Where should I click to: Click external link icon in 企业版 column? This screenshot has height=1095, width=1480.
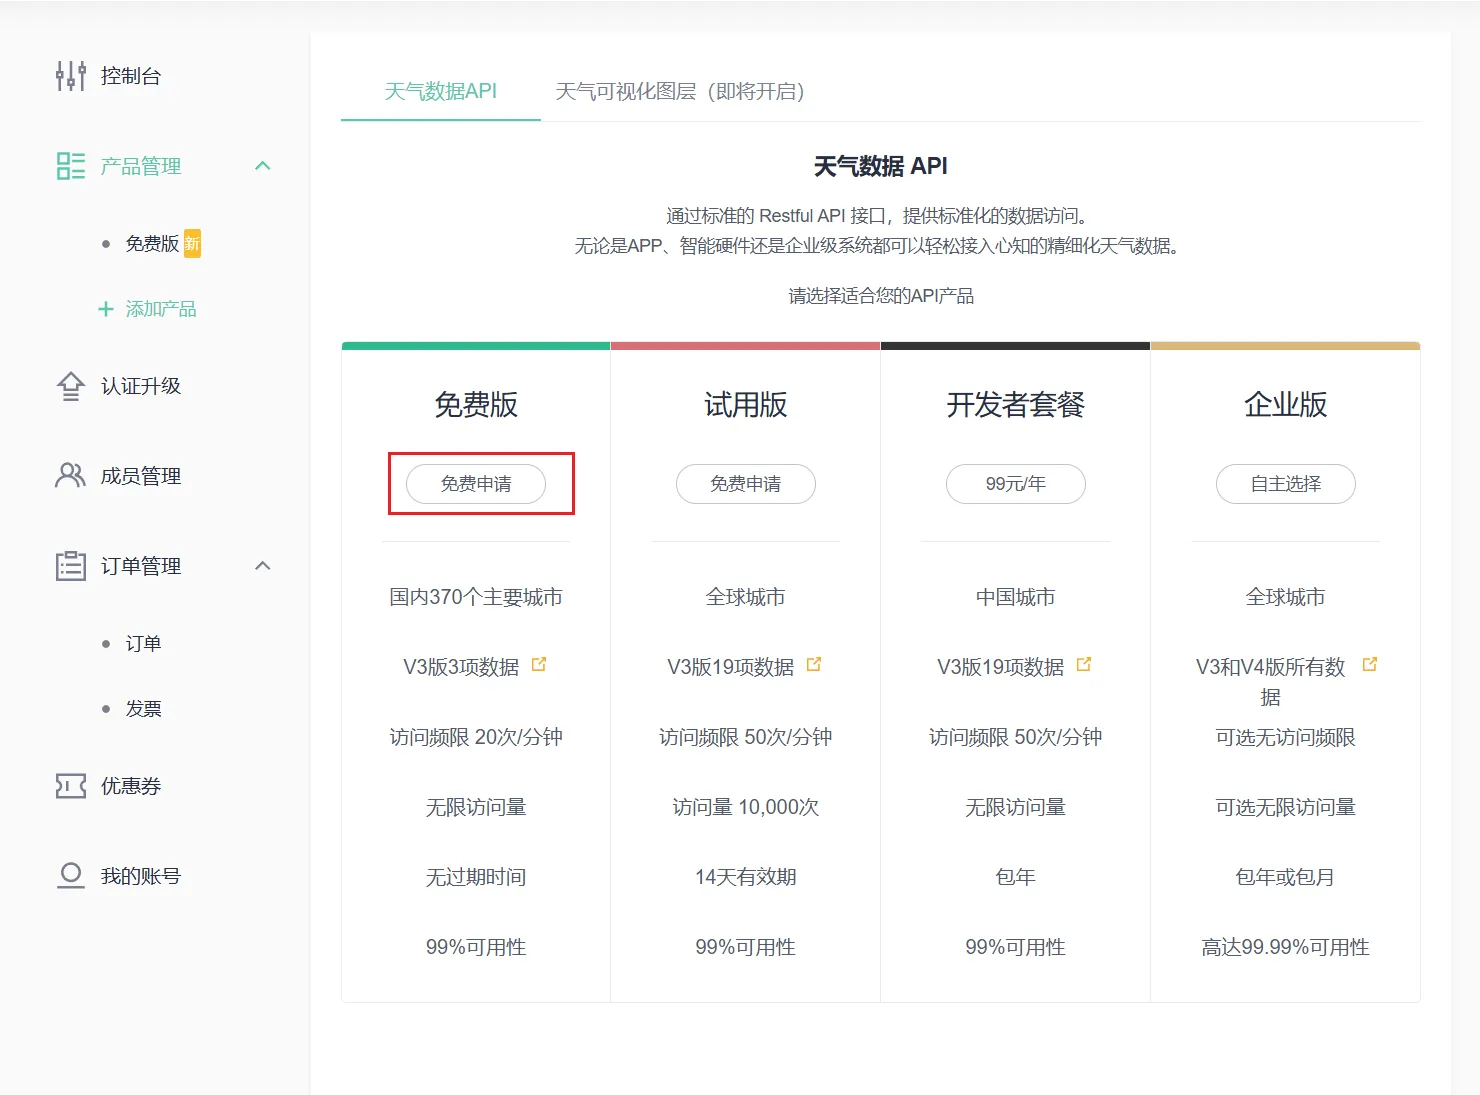(1371, 662)
